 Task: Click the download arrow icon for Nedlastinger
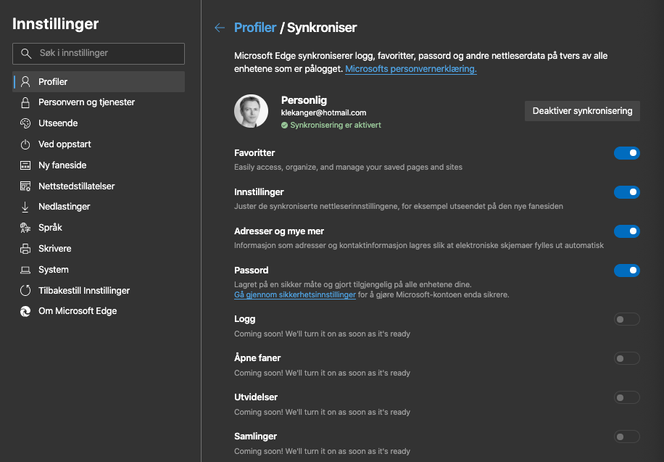25,207
